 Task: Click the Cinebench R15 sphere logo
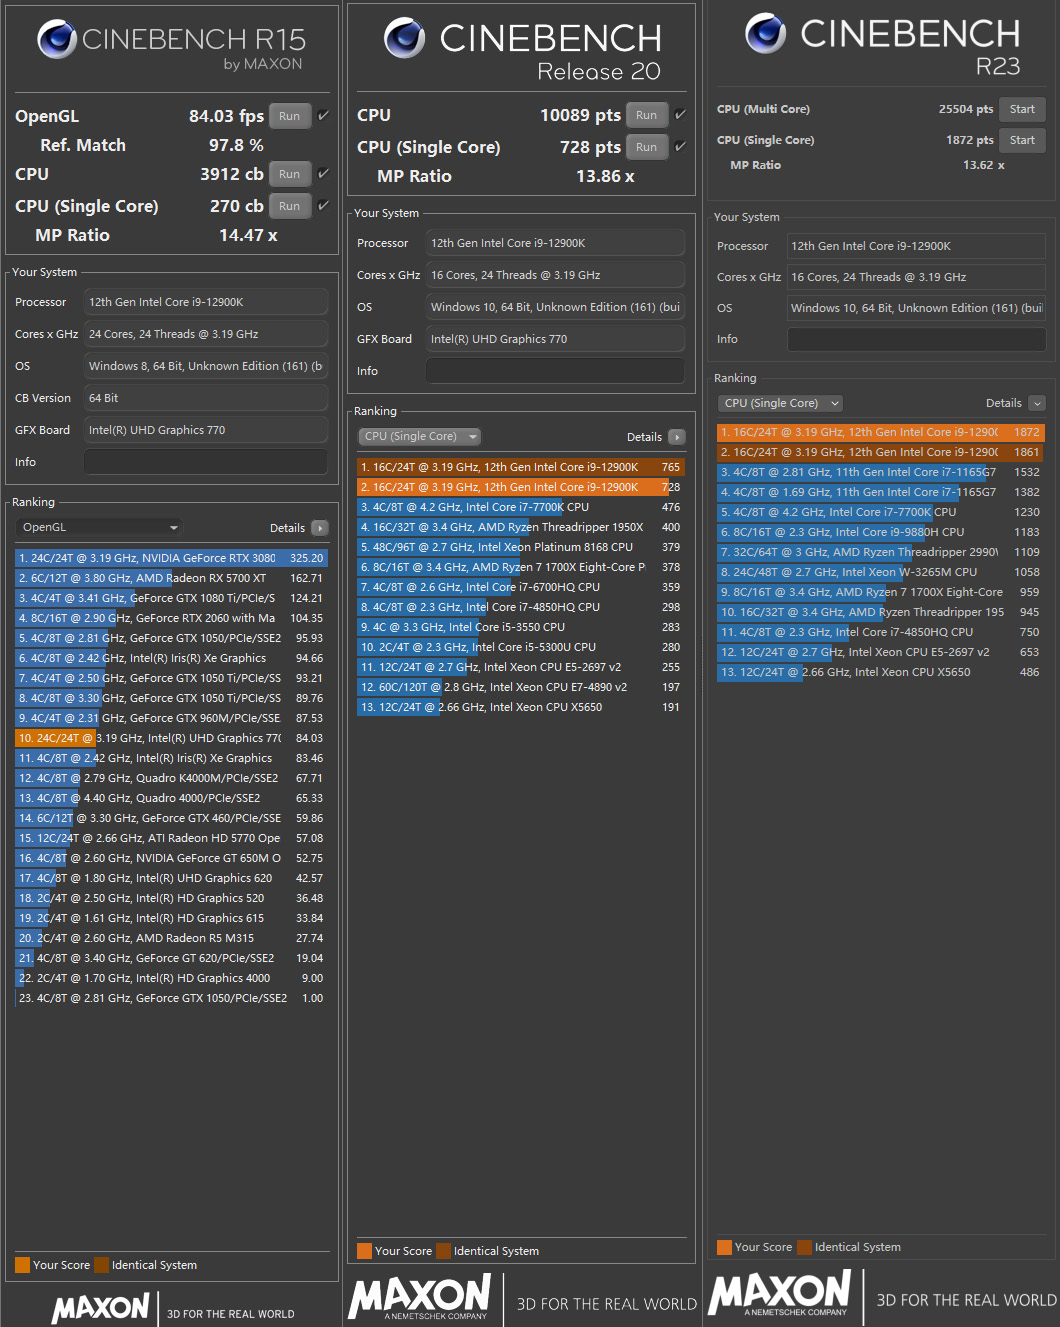point(57,39)
